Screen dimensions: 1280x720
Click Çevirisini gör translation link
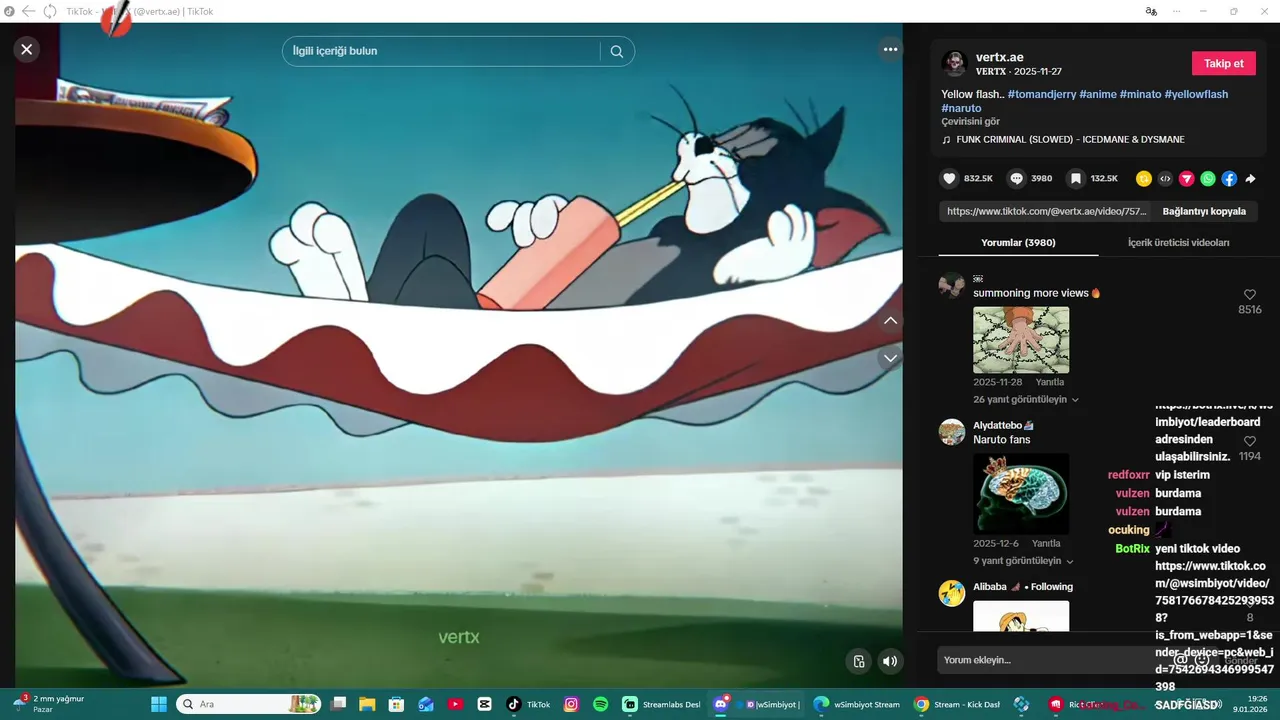click(970, 122)
